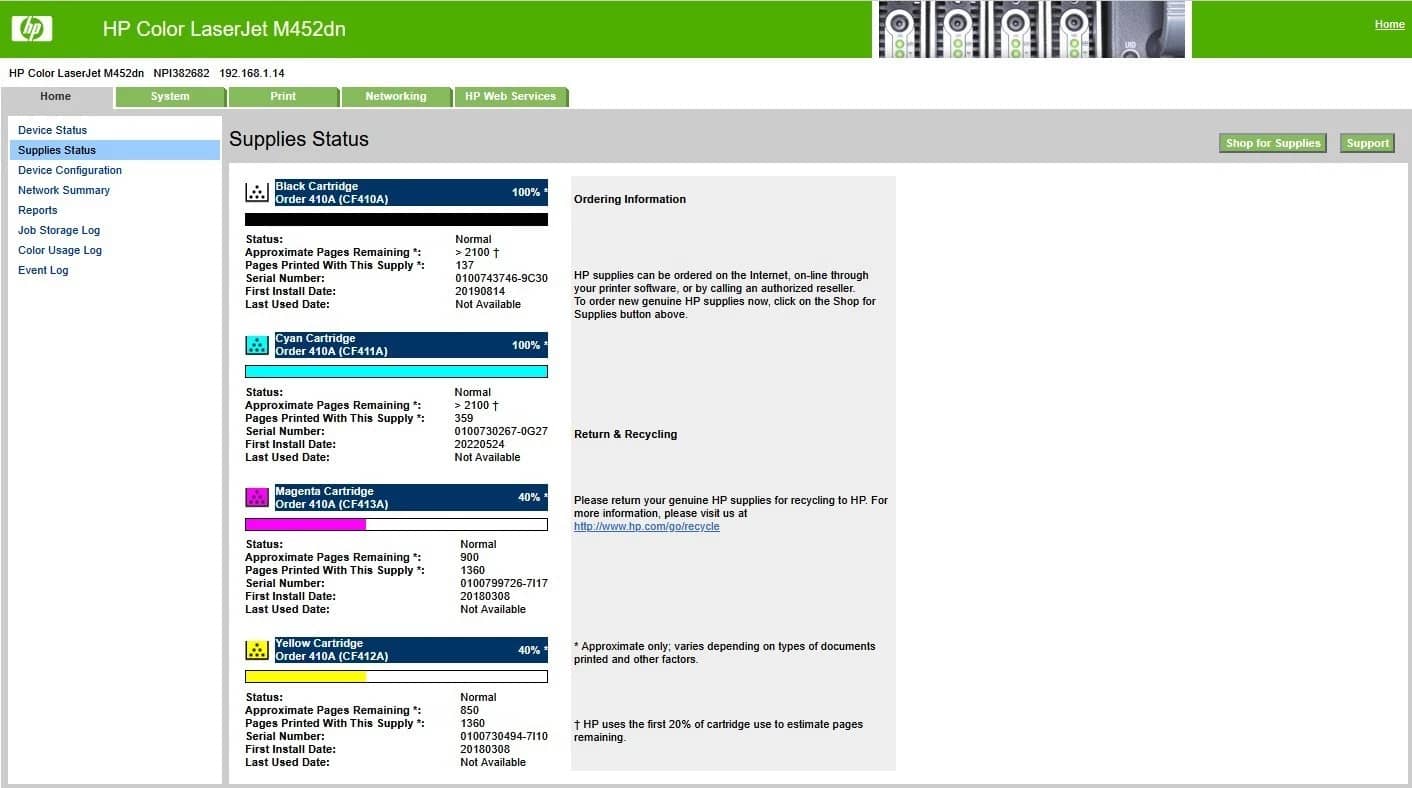Open the Job Storage Log

coord(59,230)
